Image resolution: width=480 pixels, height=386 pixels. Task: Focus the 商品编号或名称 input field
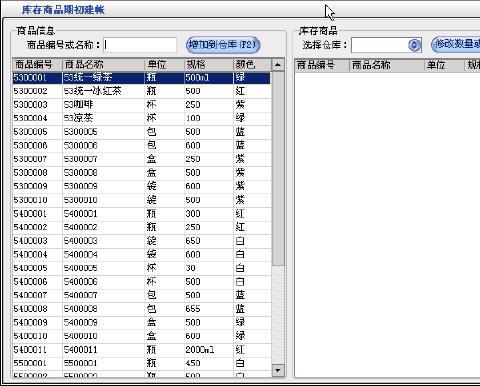140,45
